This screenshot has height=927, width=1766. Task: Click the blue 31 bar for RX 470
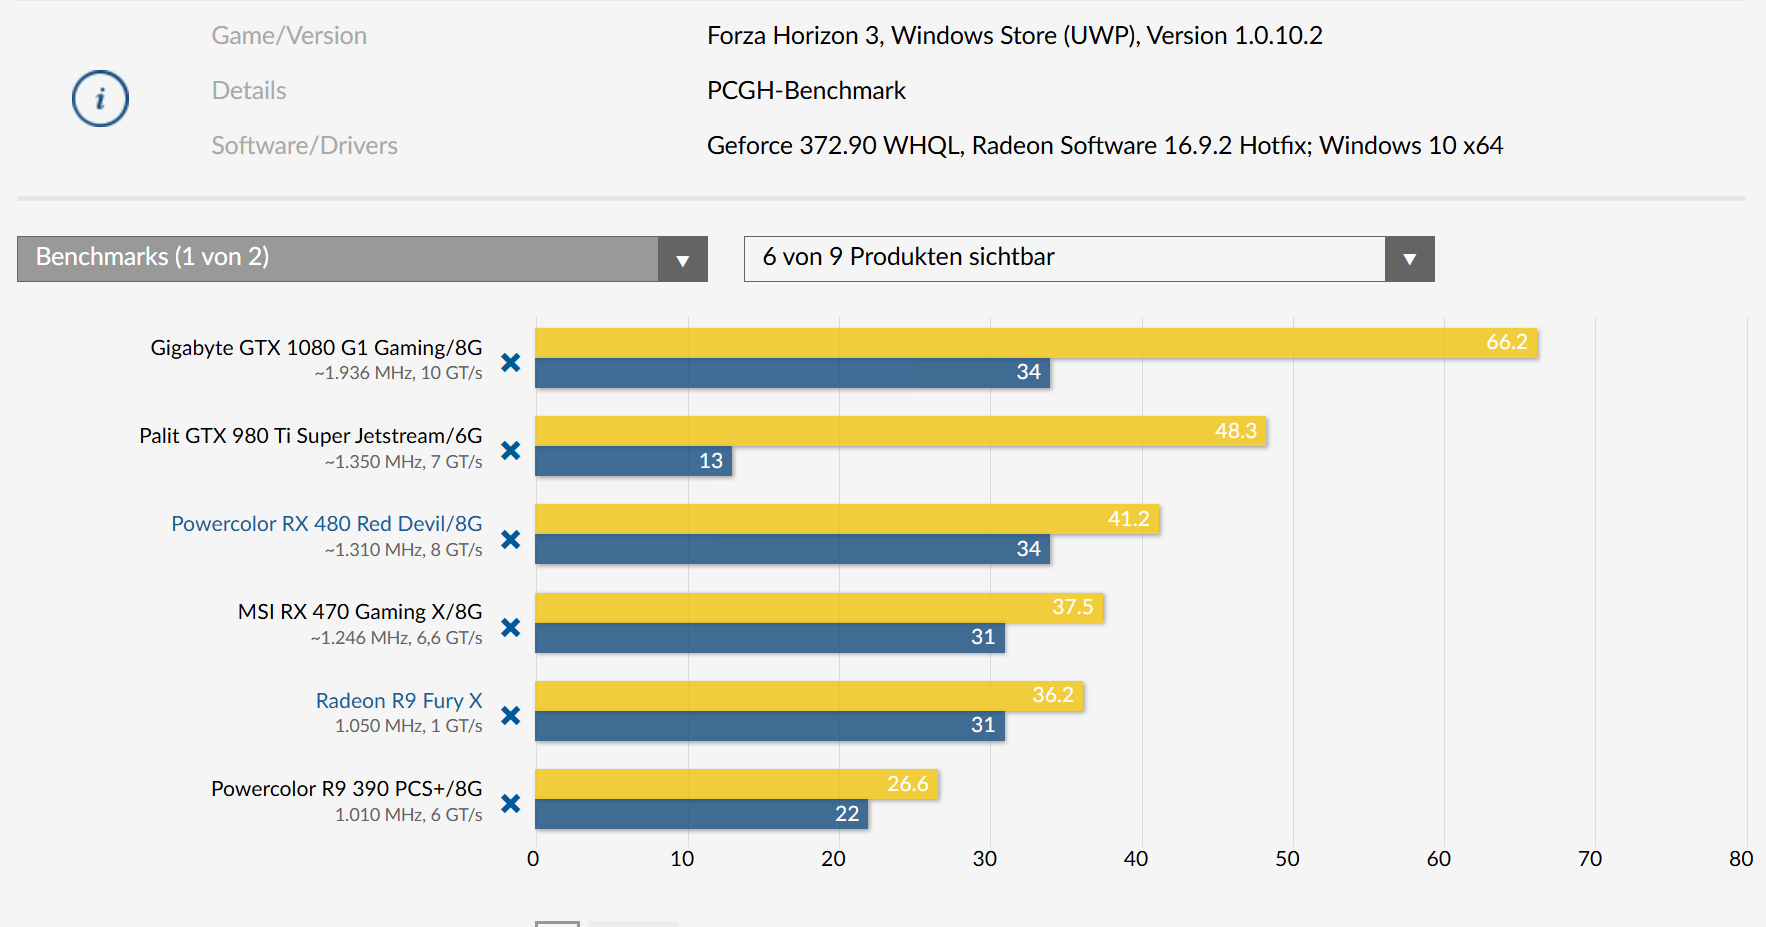tap(769, 638)
